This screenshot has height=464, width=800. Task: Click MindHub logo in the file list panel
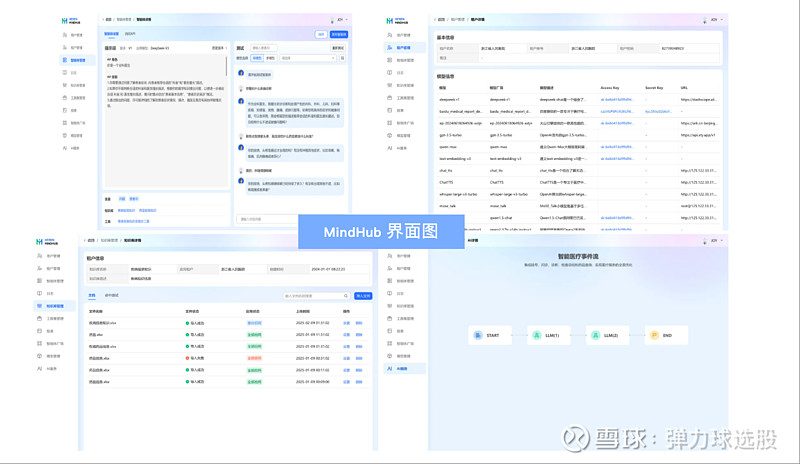pos(47,241)
